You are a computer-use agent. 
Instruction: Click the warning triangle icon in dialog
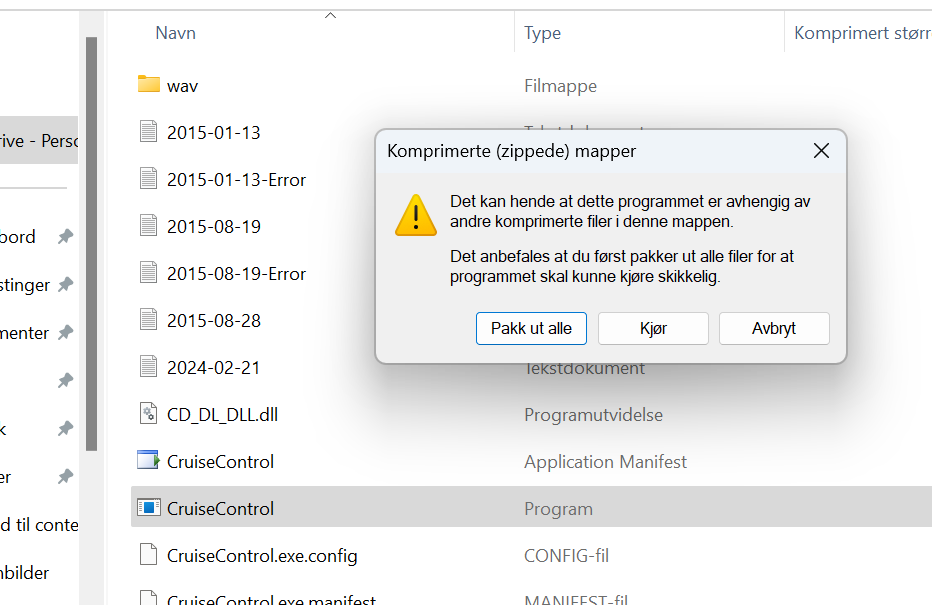pos(416,216)
